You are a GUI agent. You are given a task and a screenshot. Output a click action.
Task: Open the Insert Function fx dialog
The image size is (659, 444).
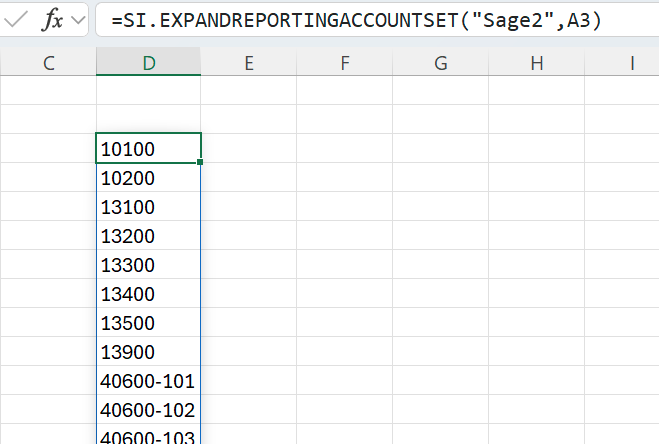(x=52, y=20)
